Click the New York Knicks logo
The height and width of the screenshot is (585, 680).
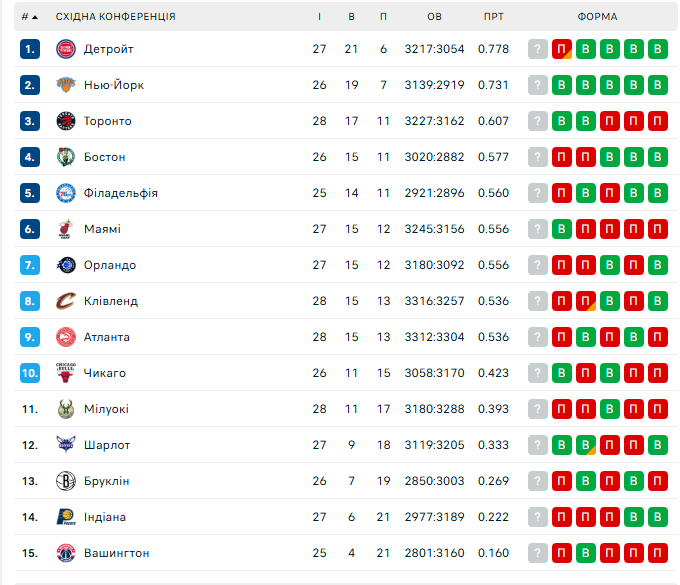coord(66,85)
